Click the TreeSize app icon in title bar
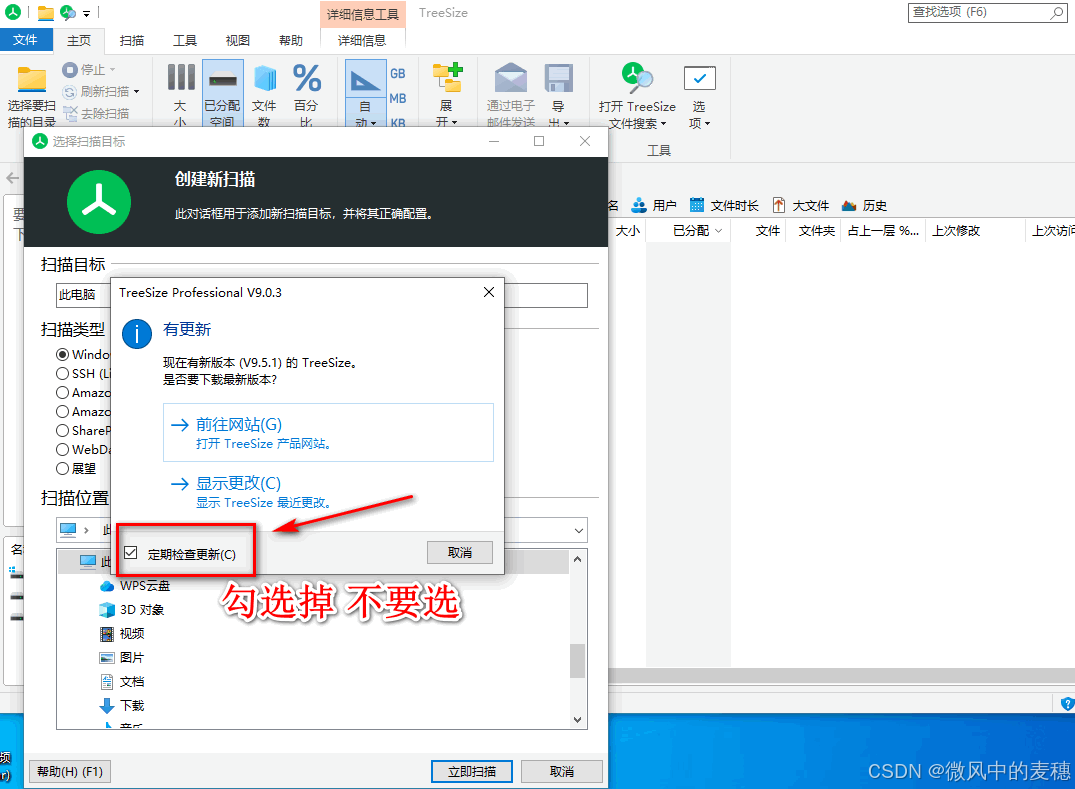 click(12, 12)
